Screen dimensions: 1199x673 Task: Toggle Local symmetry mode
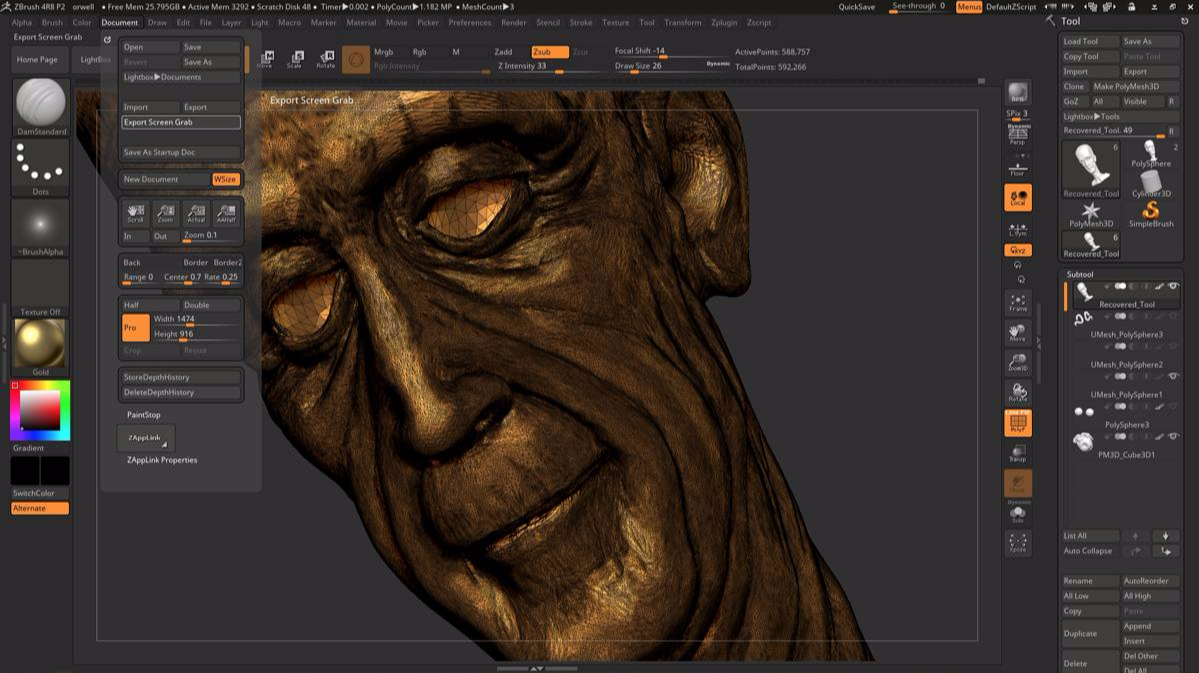pos(1018,197)
